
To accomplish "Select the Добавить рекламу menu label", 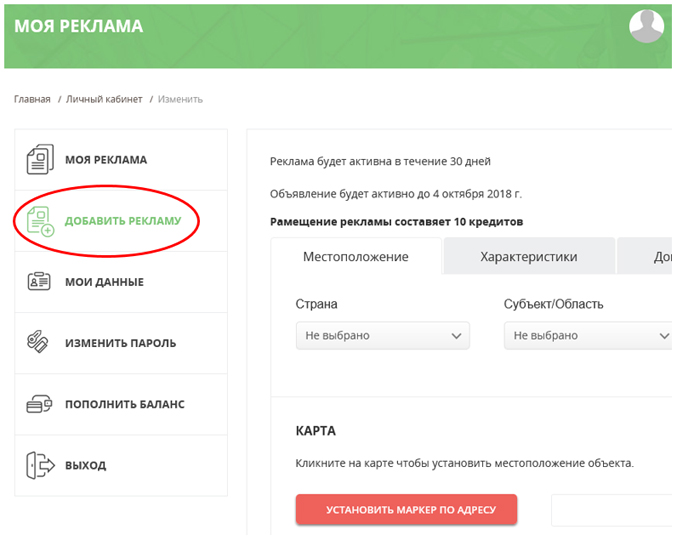I will point(123,221).
